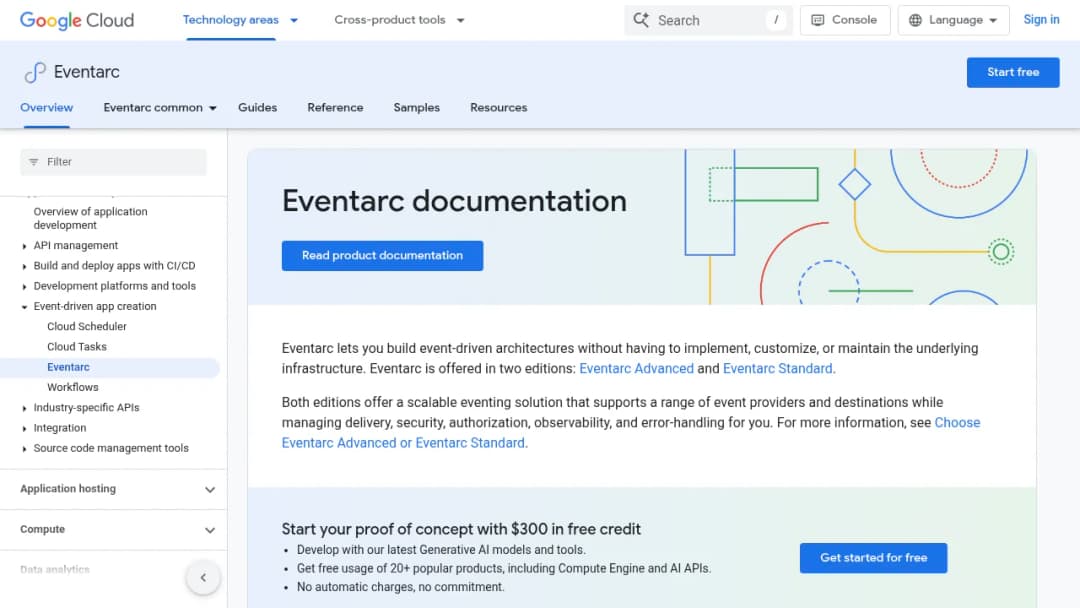Select Cloud Tasks in the sidebar

(76, 347)
